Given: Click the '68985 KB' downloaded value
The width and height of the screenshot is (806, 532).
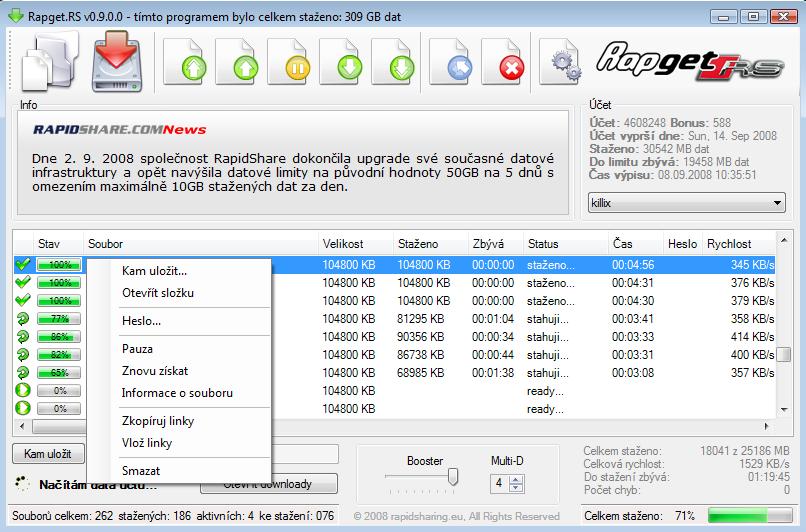Looking at the screenshot, I should (420, 373).
